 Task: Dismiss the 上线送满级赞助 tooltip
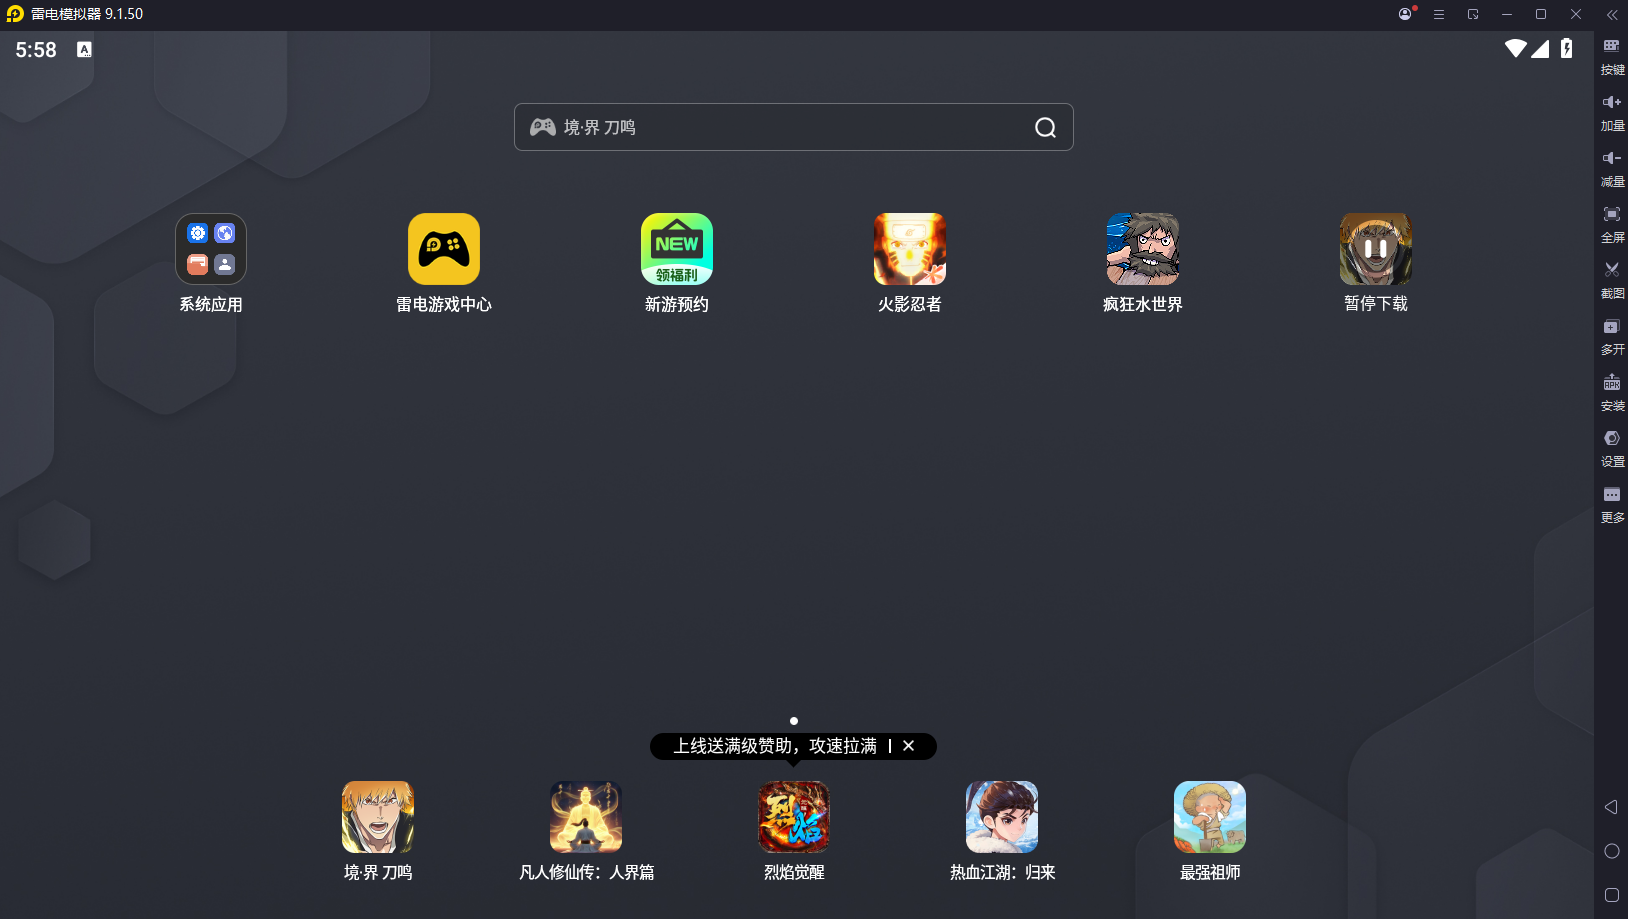[x=908, y=746]
